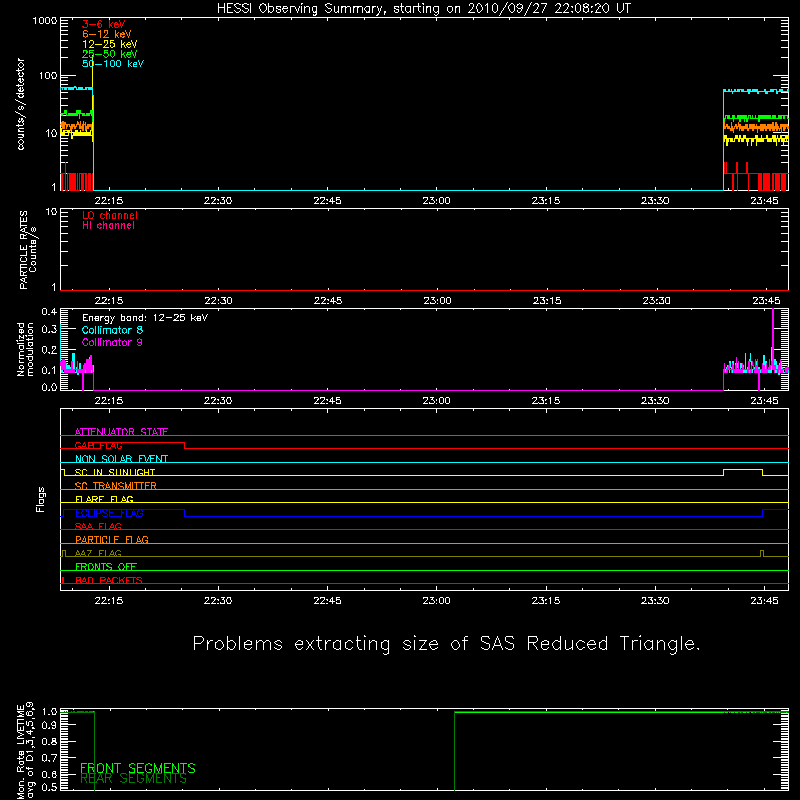
Task: Click the PARTICLE RATES axis label
Action: [23, 250]
